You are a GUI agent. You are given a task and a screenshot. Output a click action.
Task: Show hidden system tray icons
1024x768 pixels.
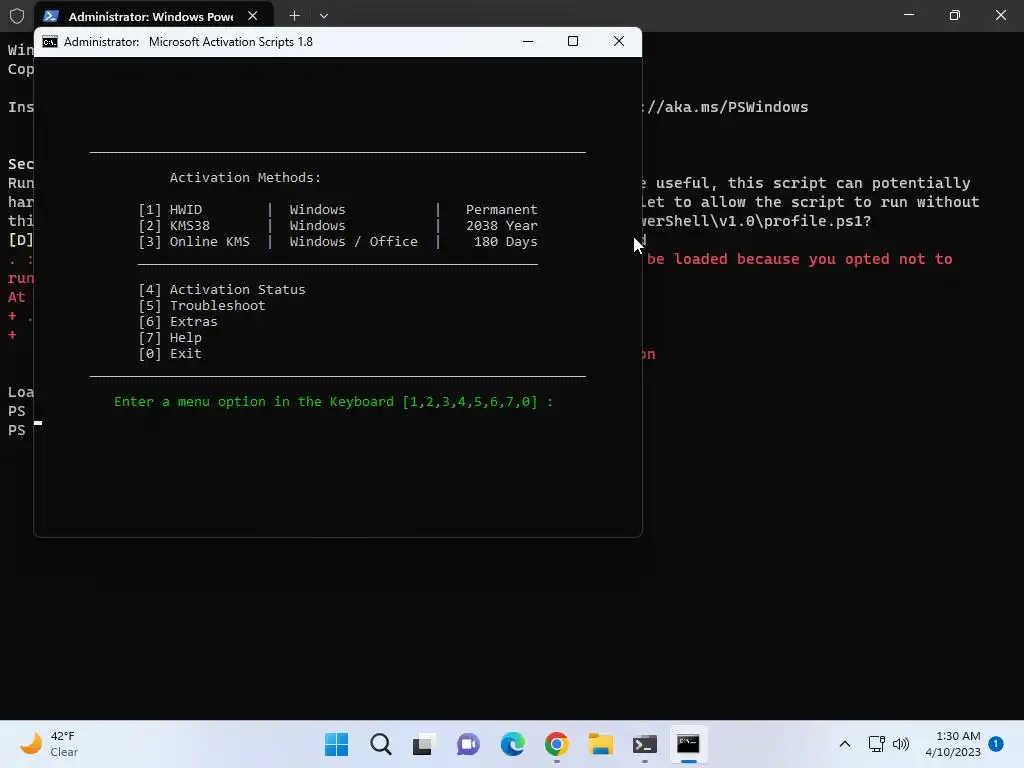click(844, 744)
